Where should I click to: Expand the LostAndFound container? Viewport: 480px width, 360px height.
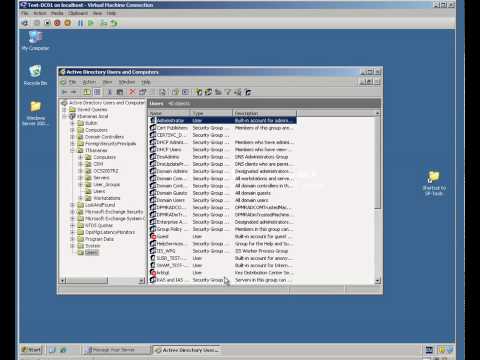pyautogui.click(x=72, y=205)
